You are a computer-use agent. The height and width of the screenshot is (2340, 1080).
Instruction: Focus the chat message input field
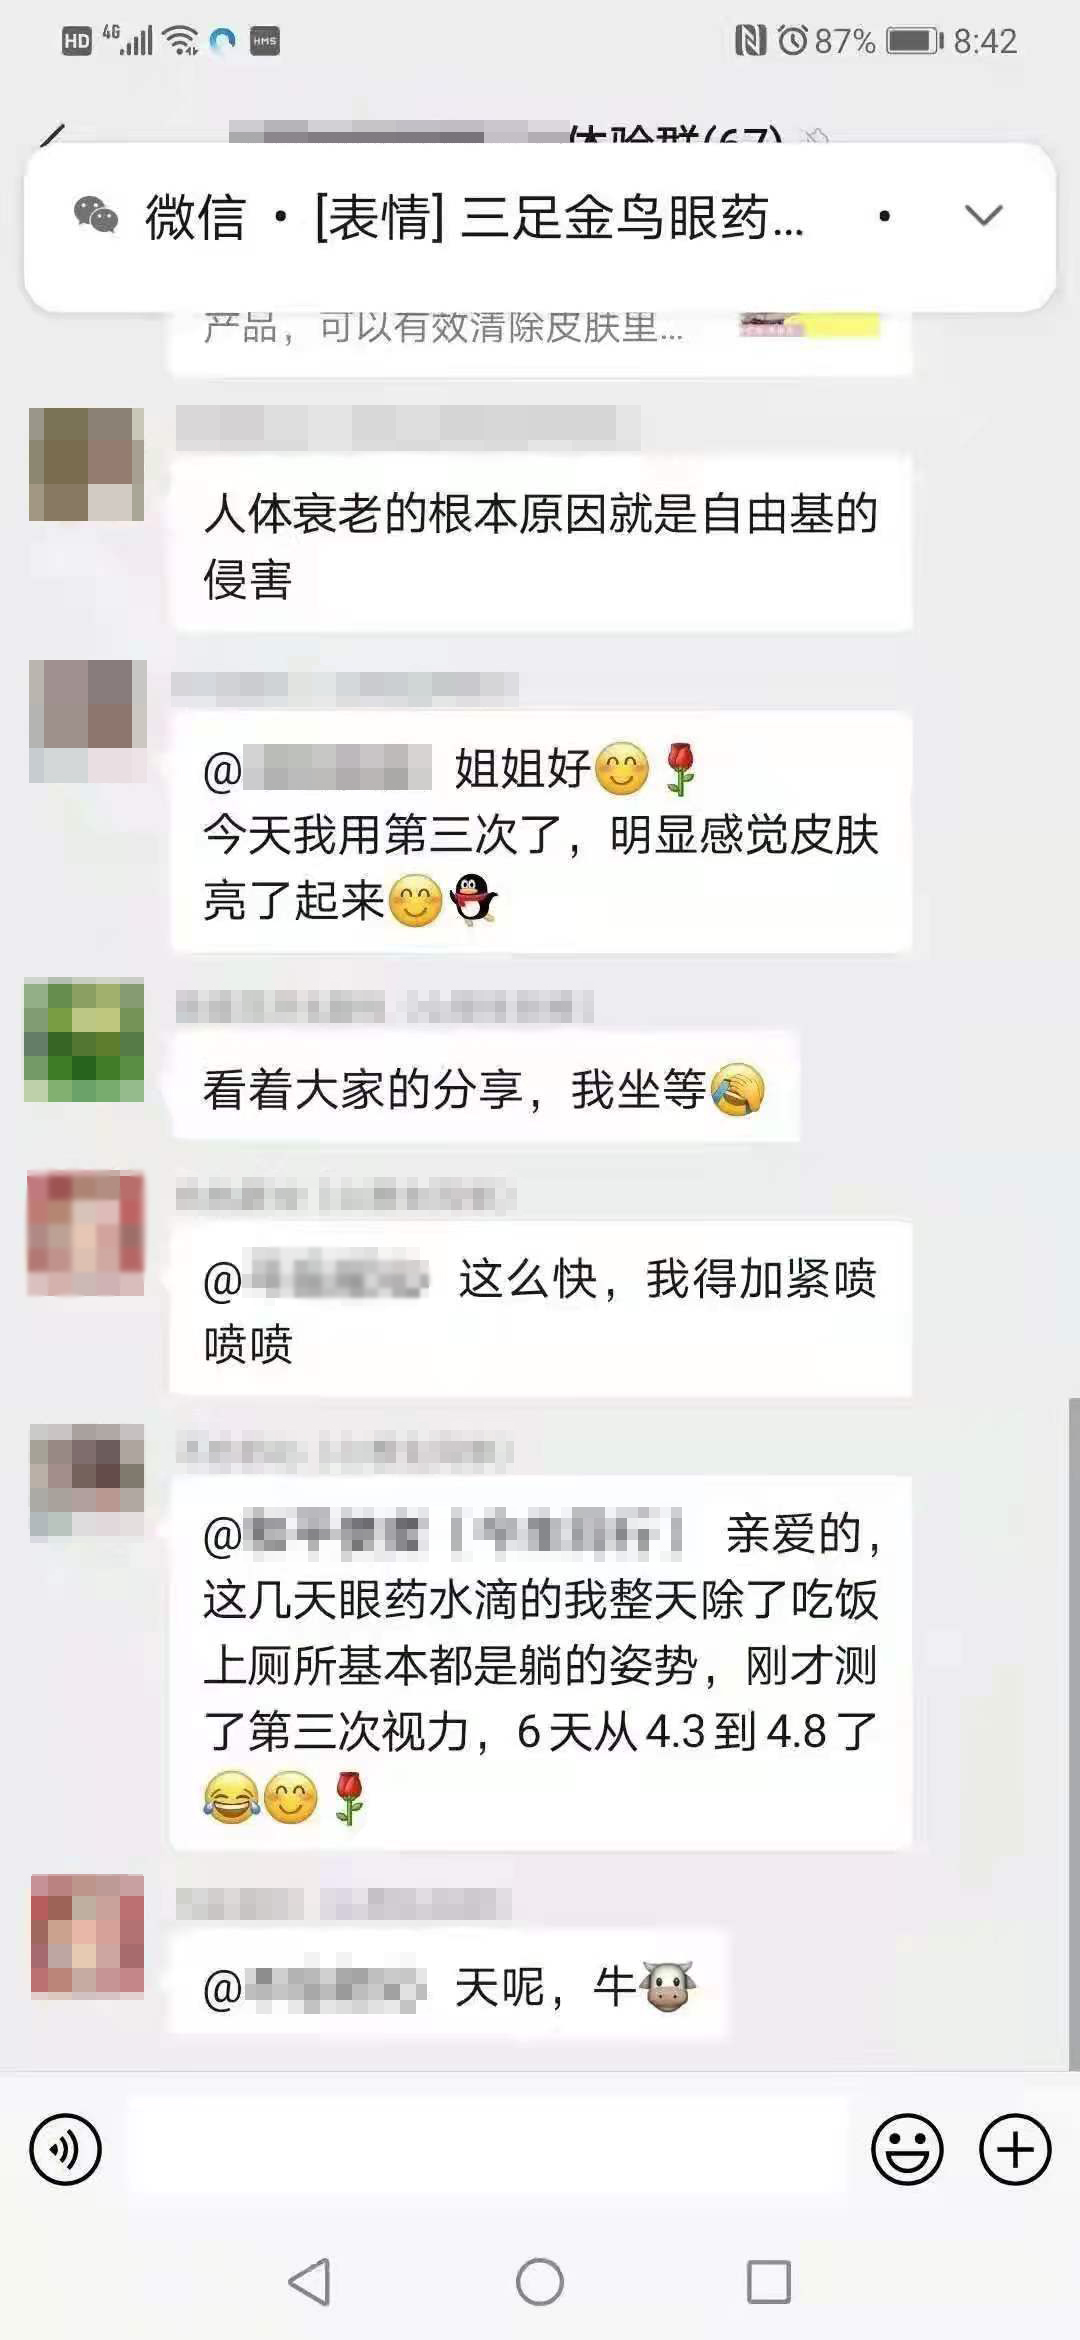[487, 2148]
